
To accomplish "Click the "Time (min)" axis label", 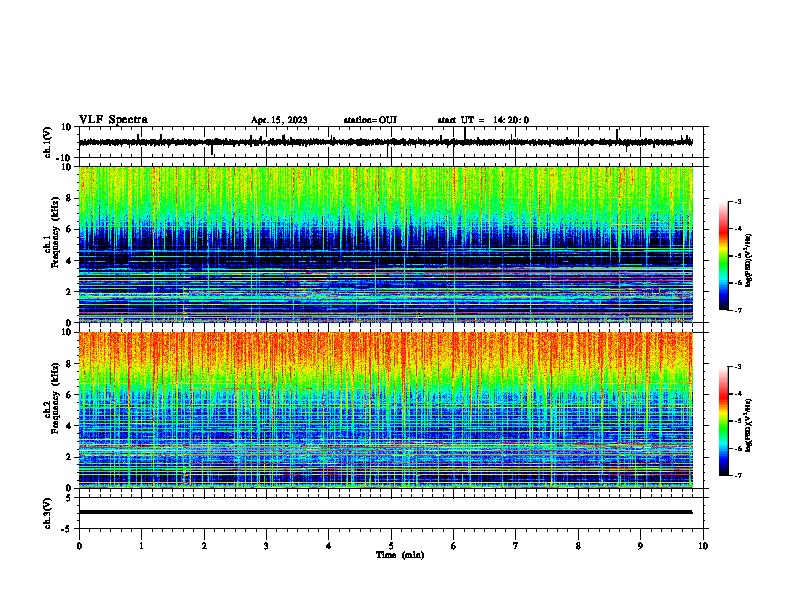I will pyautogui.click(x=400, y=555).
